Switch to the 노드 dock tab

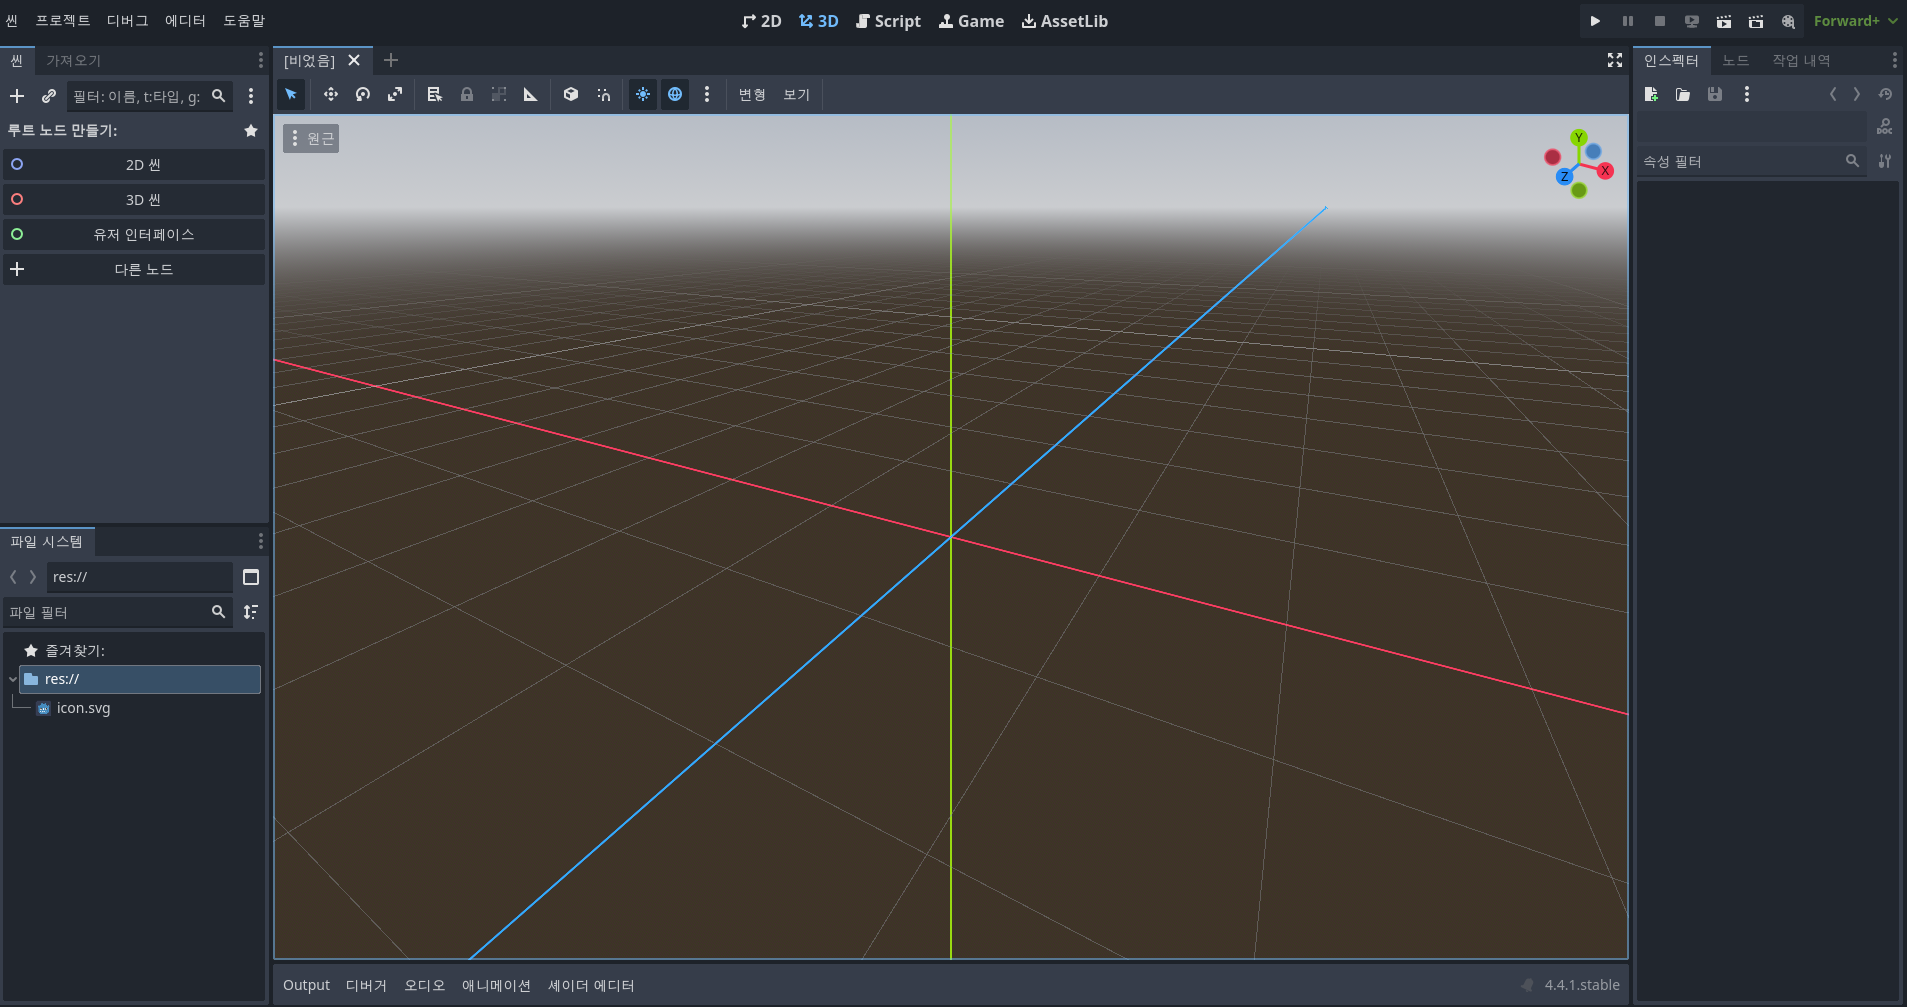(1736, 61)
